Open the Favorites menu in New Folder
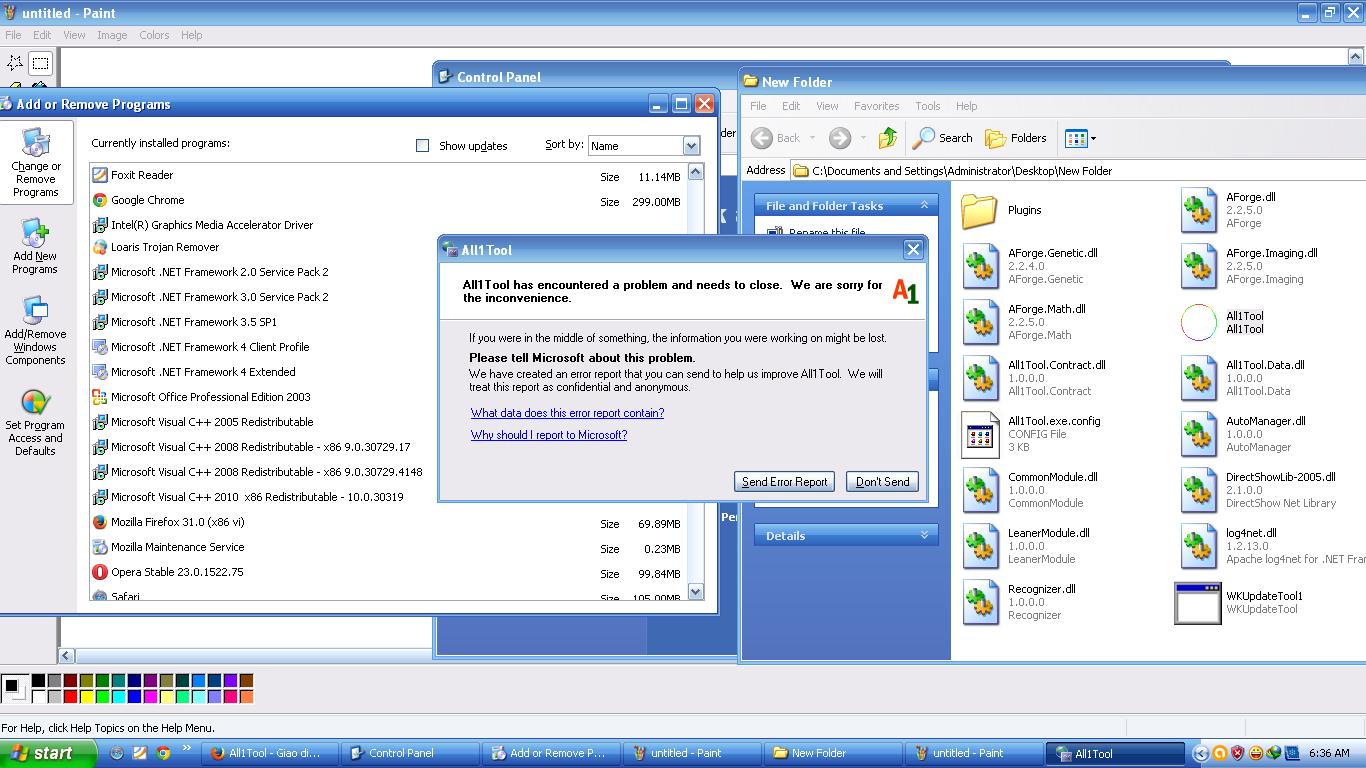Screen dimensions: 1366x768 tap(876, 106)
